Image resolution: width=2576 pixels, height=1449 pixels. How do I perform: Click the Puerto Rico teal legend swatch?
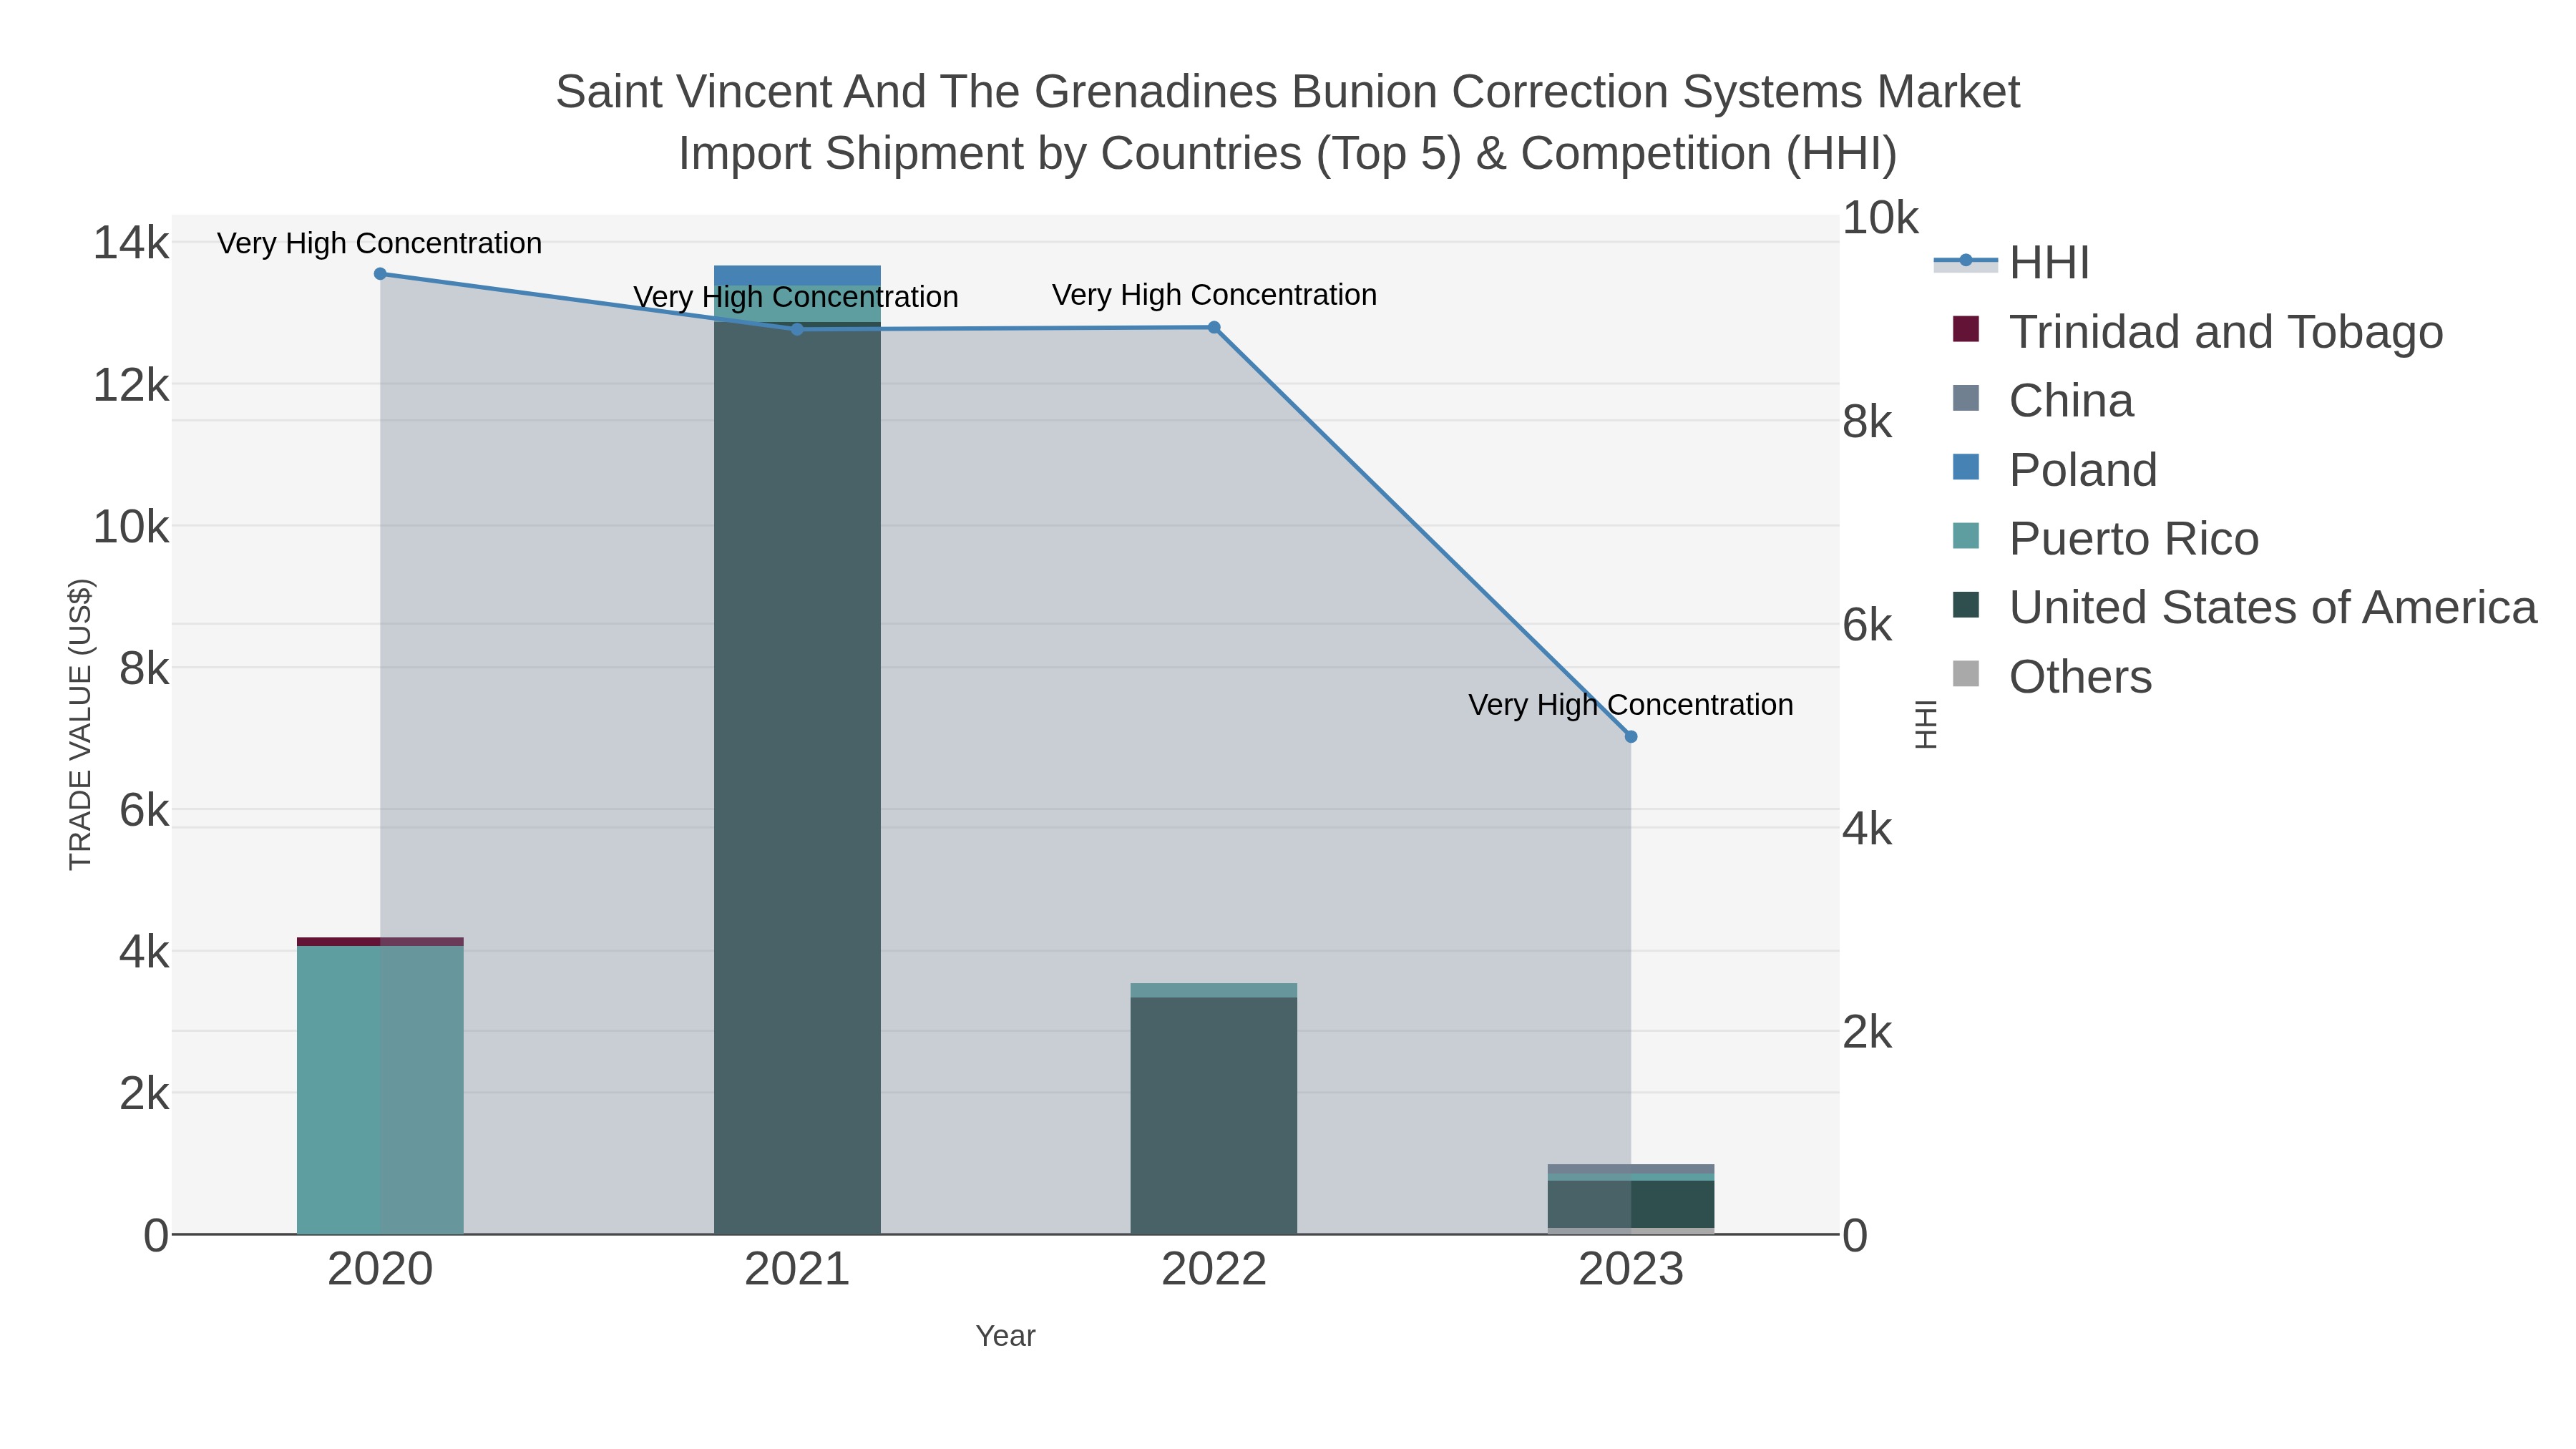[1965, 536]
